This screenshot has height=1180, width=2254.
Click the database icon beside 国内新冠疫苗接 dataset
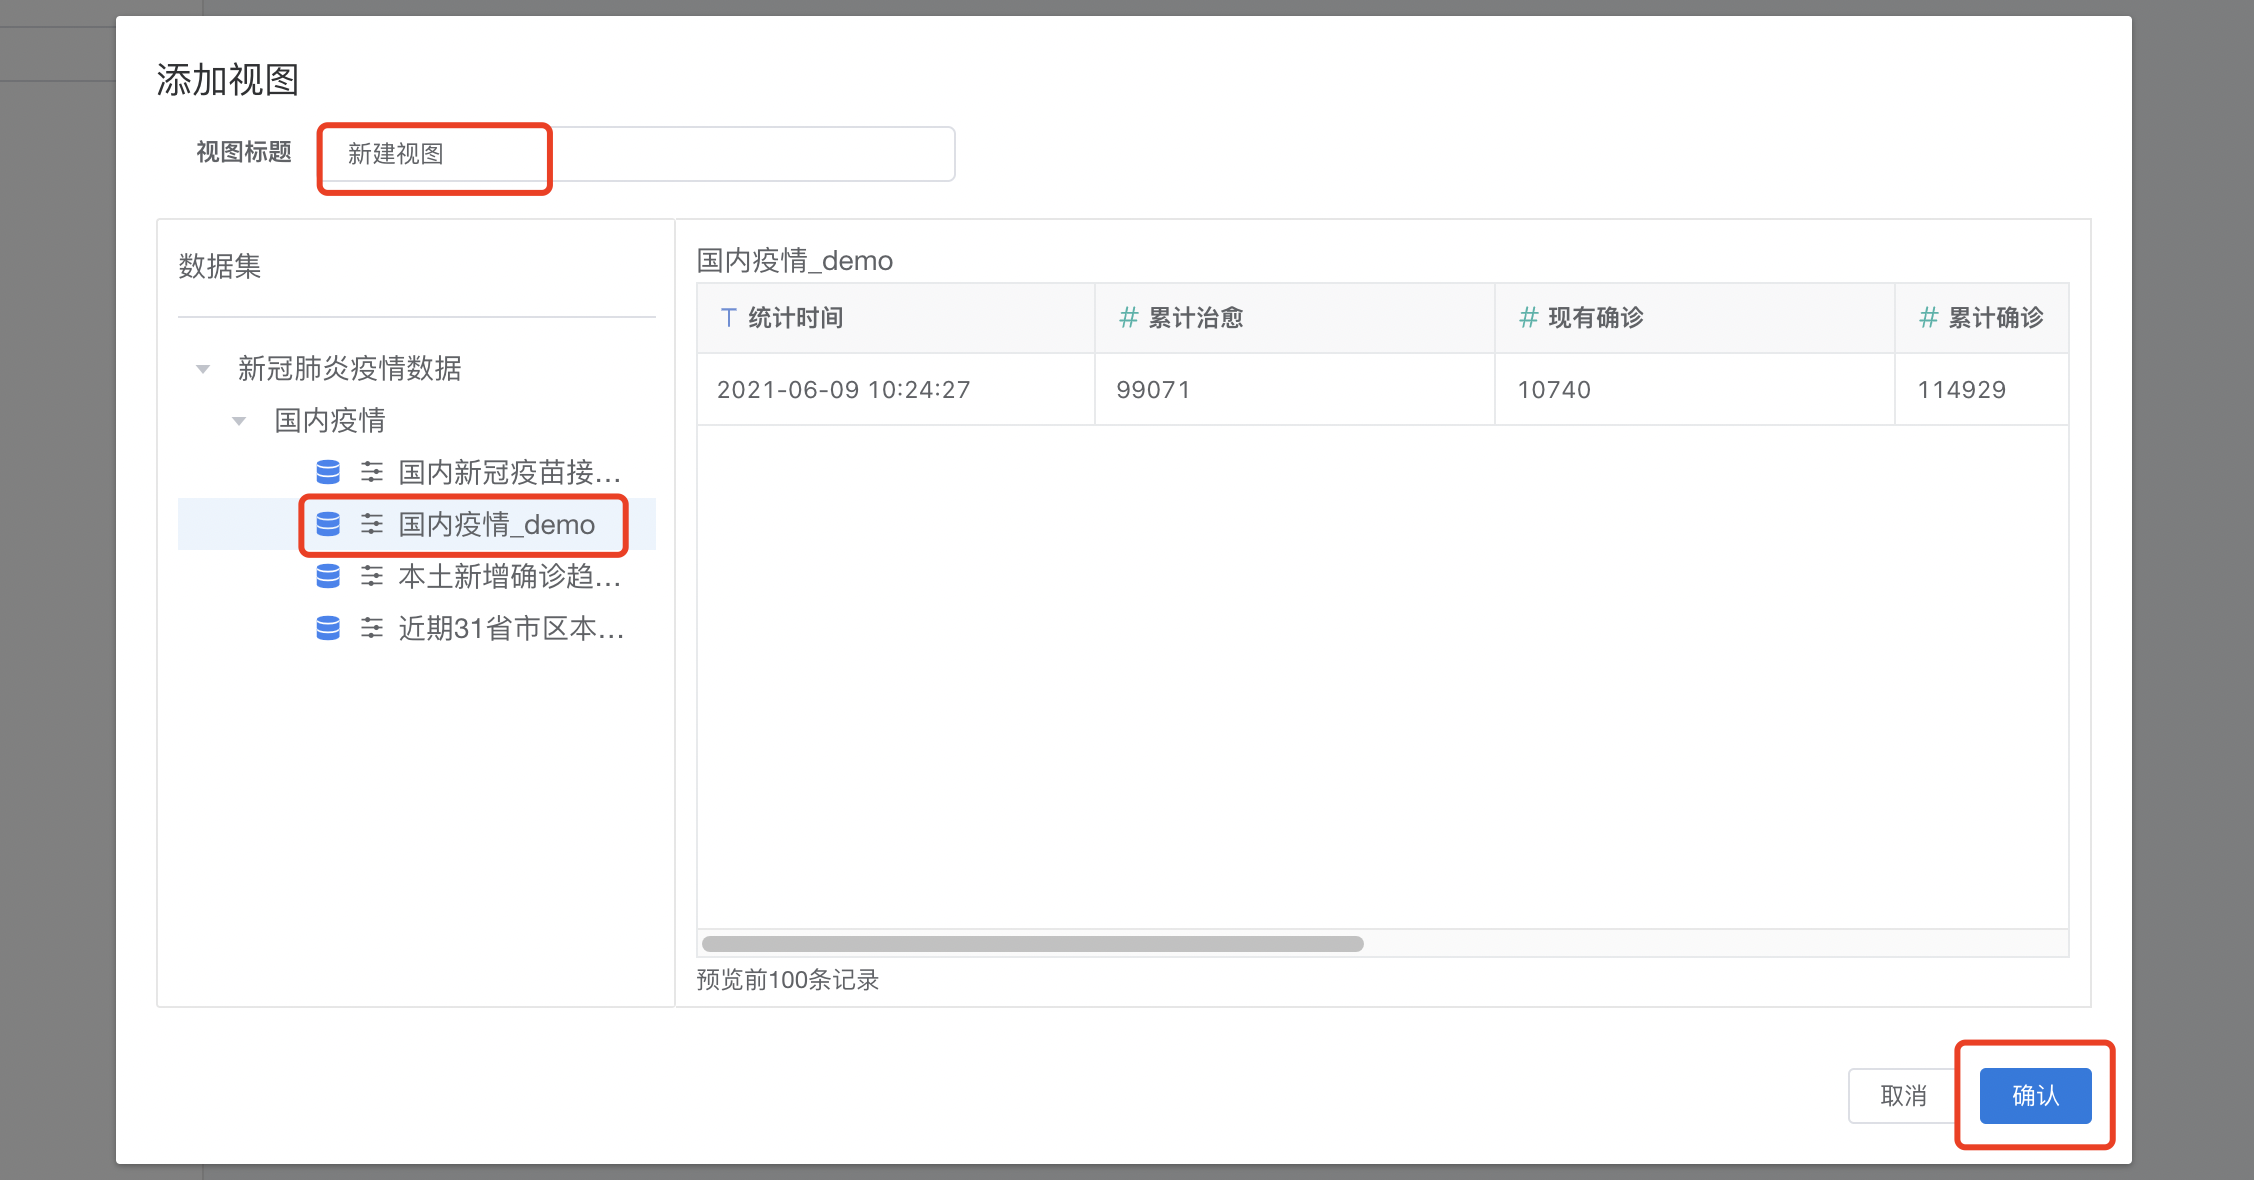click(328, 472)
